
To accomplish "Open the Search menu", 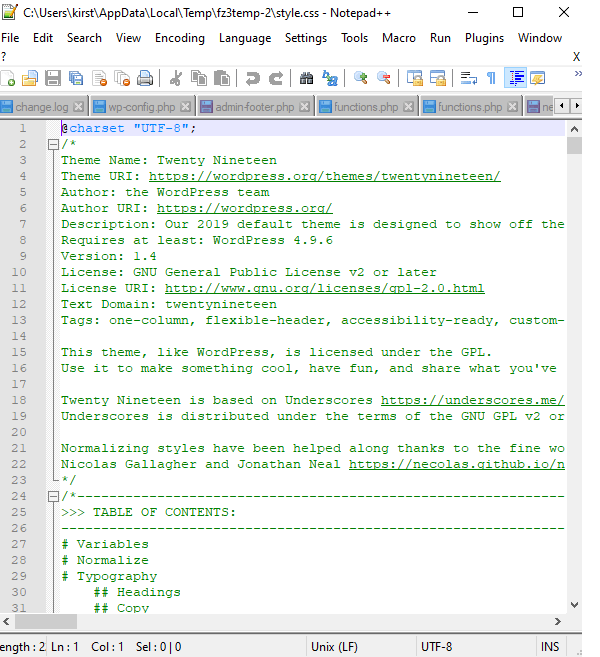I will 84,38.
